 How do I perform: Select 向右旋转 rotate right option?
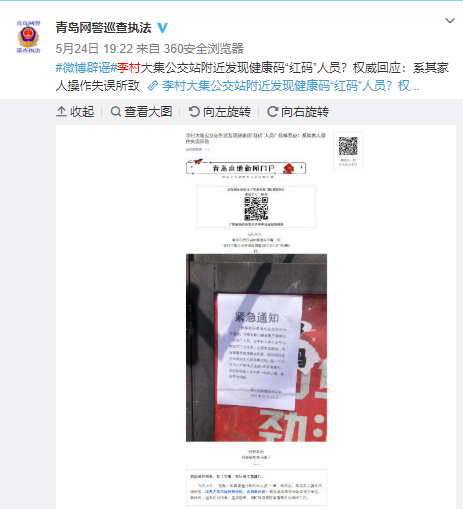pyautogui.click(x=305, y=112)
